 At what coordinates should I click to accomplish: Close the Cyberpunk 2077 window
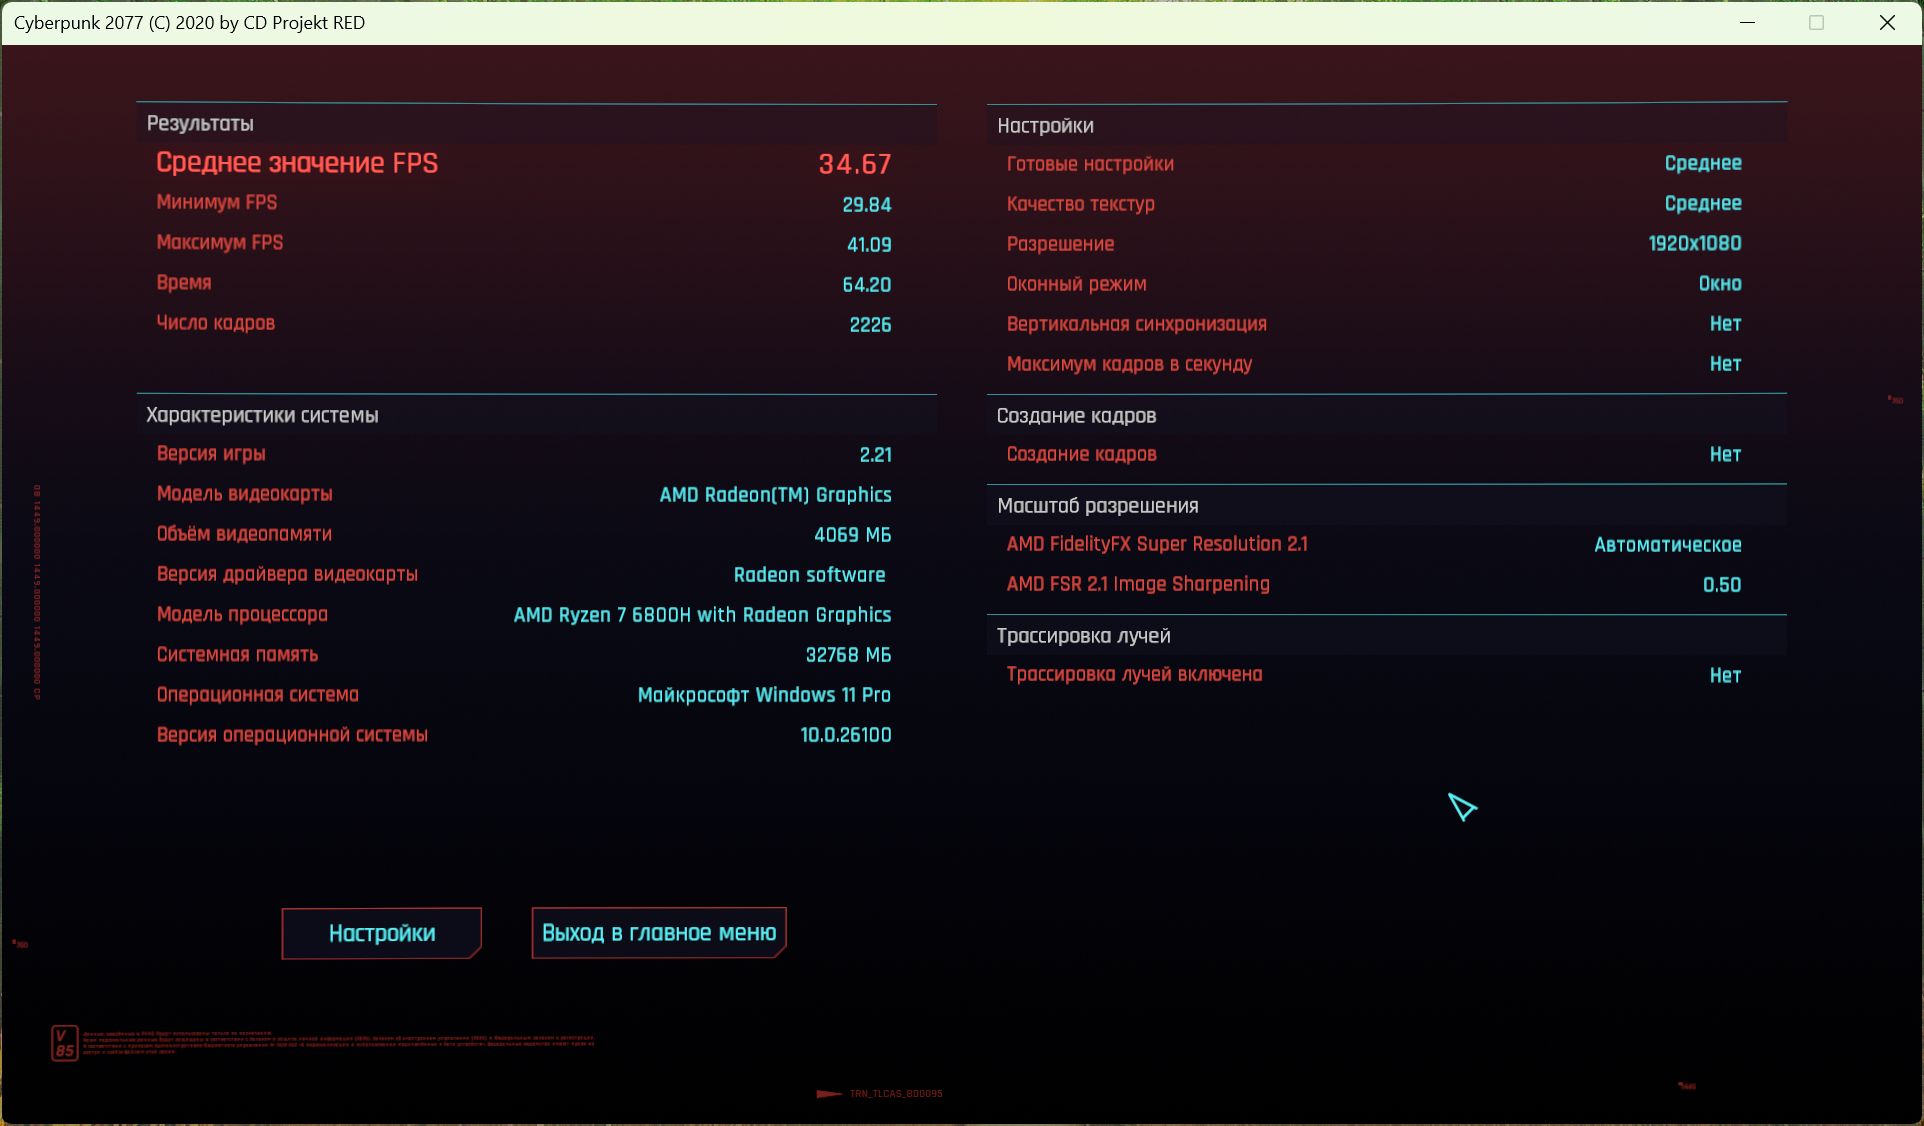pos(1887,22)
